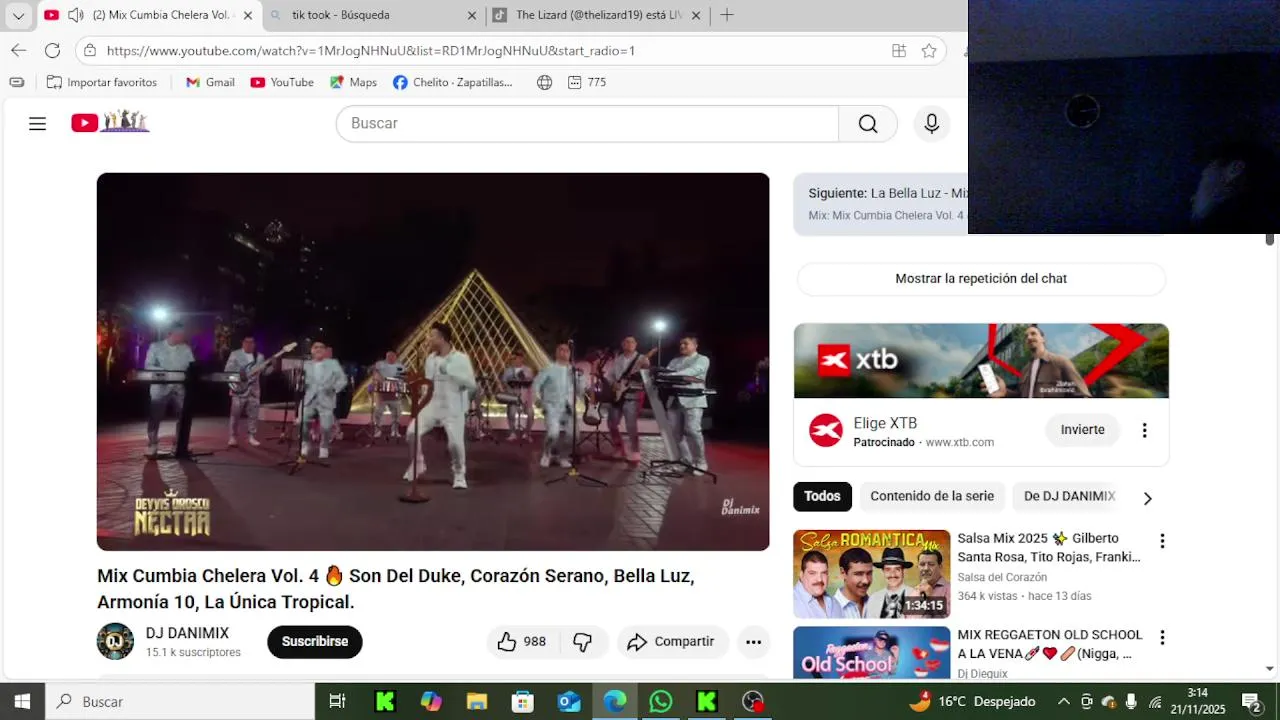Open the Siguiente La Bella Luz playlist panel
The width and height of the screenshot is (1280, 720).
pyautogui.click(x=881, y=204)
